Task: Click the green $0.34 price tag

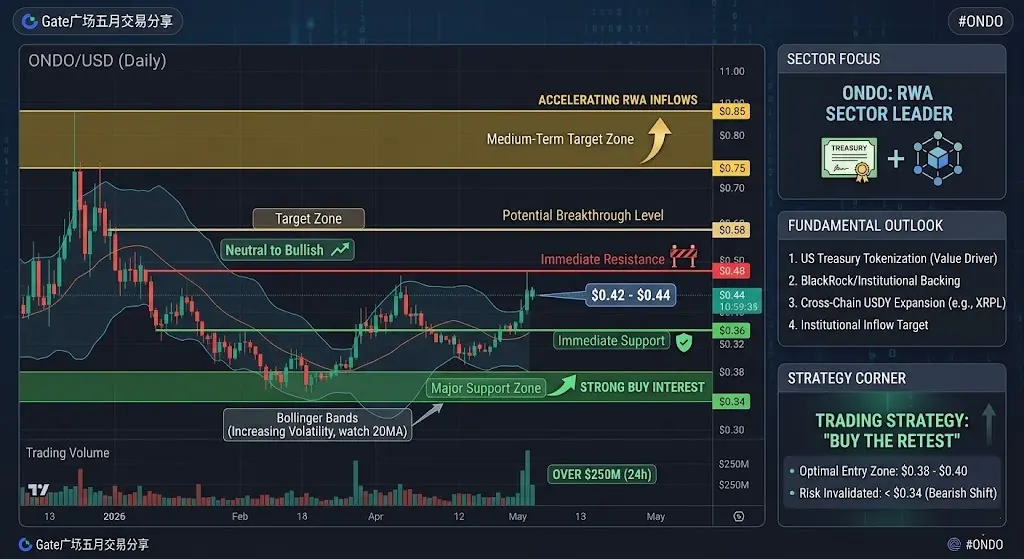Action: pos(731,402)
